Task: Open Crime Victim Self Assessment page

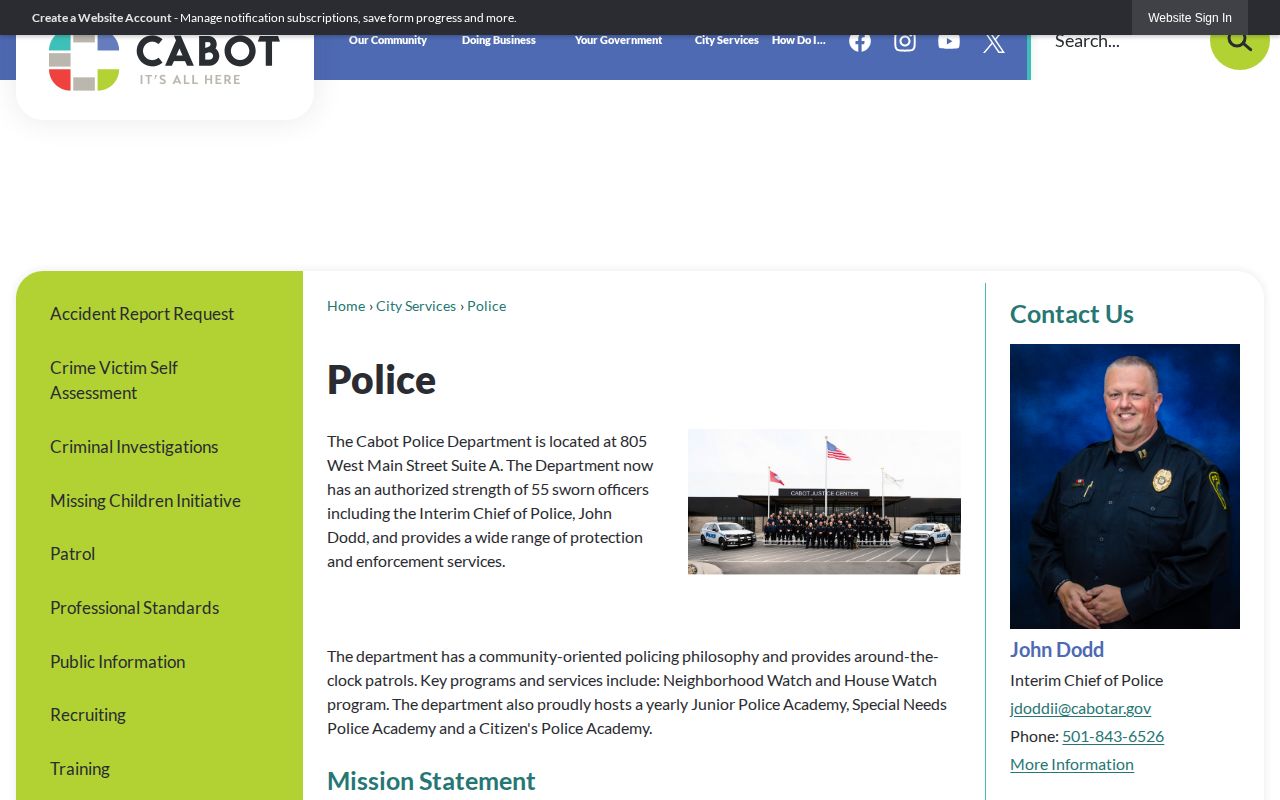Action: click(x=114, y=380)
